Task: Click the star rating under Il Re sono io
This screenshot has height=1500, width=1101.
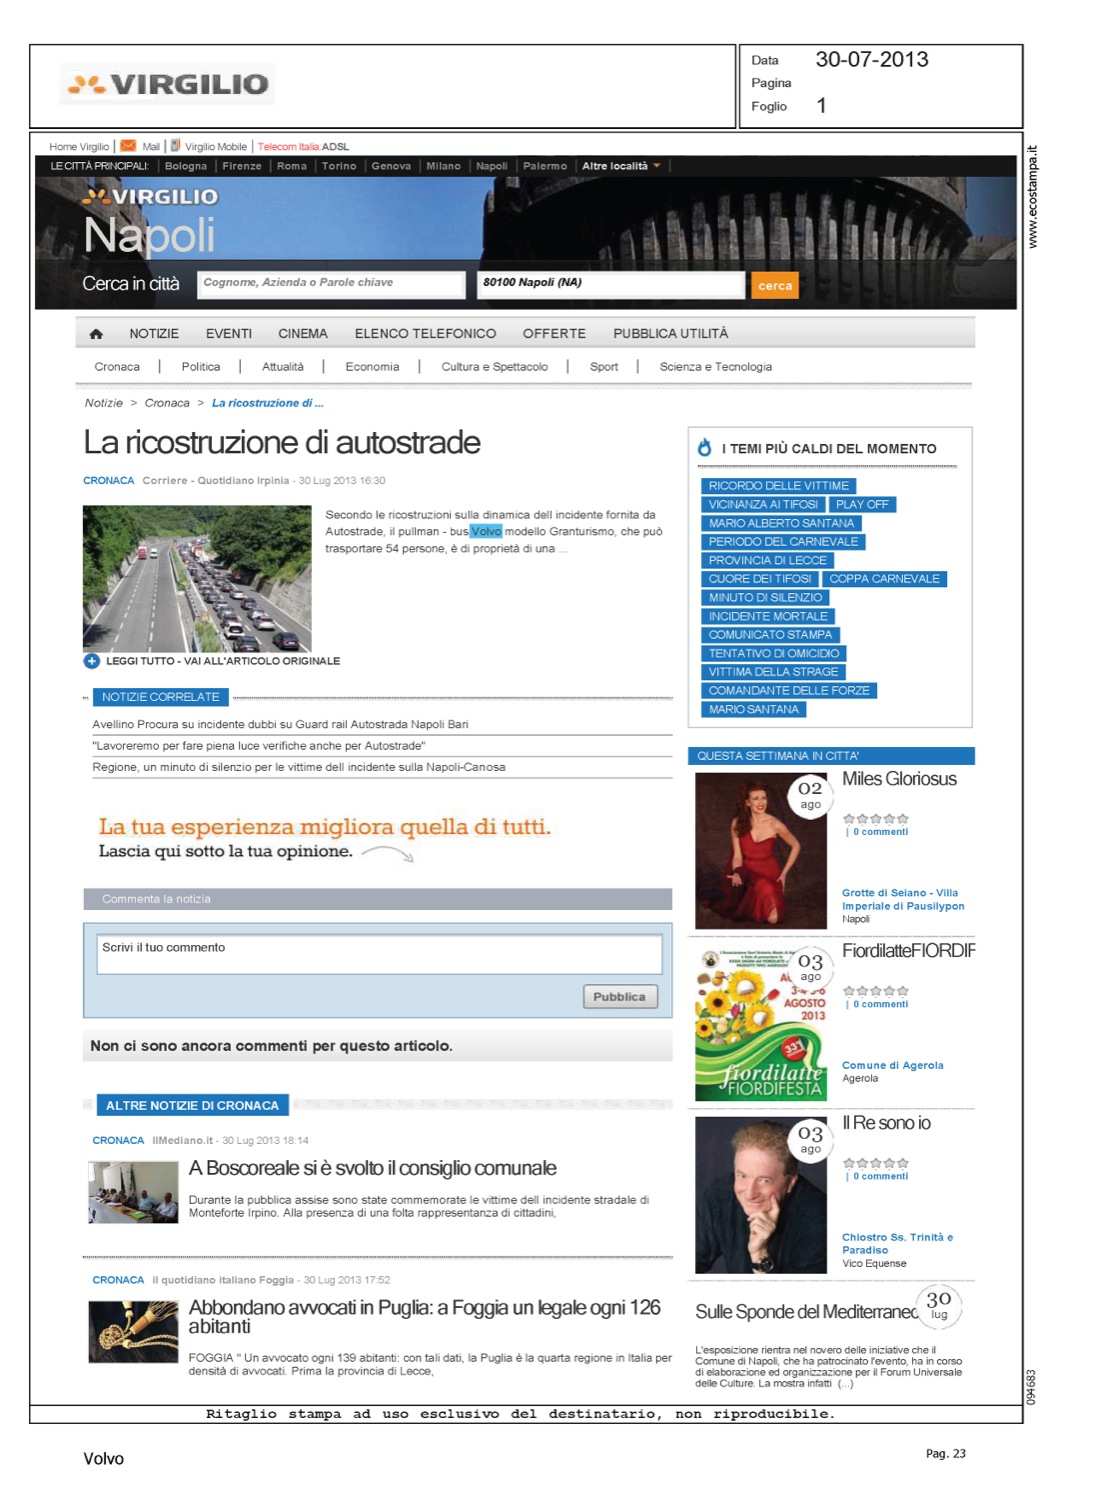Action: pos(875,1163)
